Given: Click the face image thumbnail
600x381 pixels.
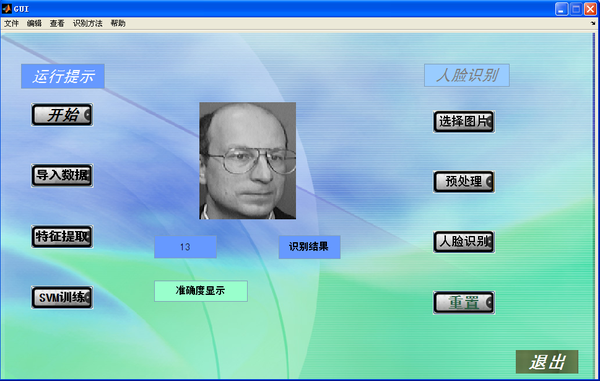Looking at the screenshot, I should tap(248, 161).
